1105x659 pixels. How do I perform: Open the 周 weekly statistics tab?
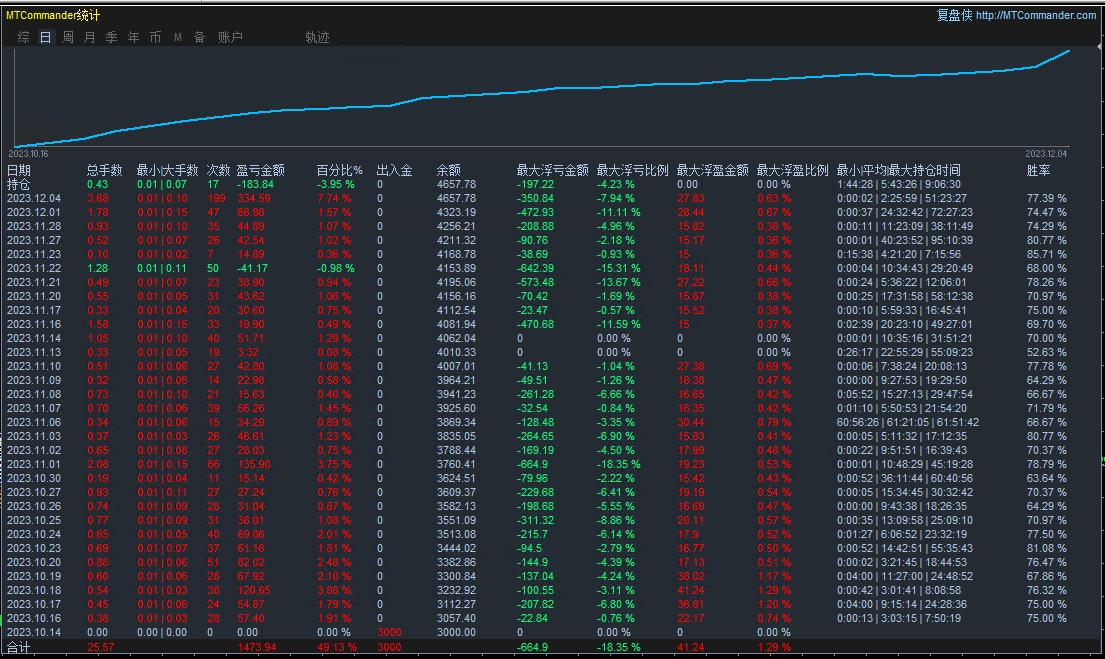tap(68, 37)
